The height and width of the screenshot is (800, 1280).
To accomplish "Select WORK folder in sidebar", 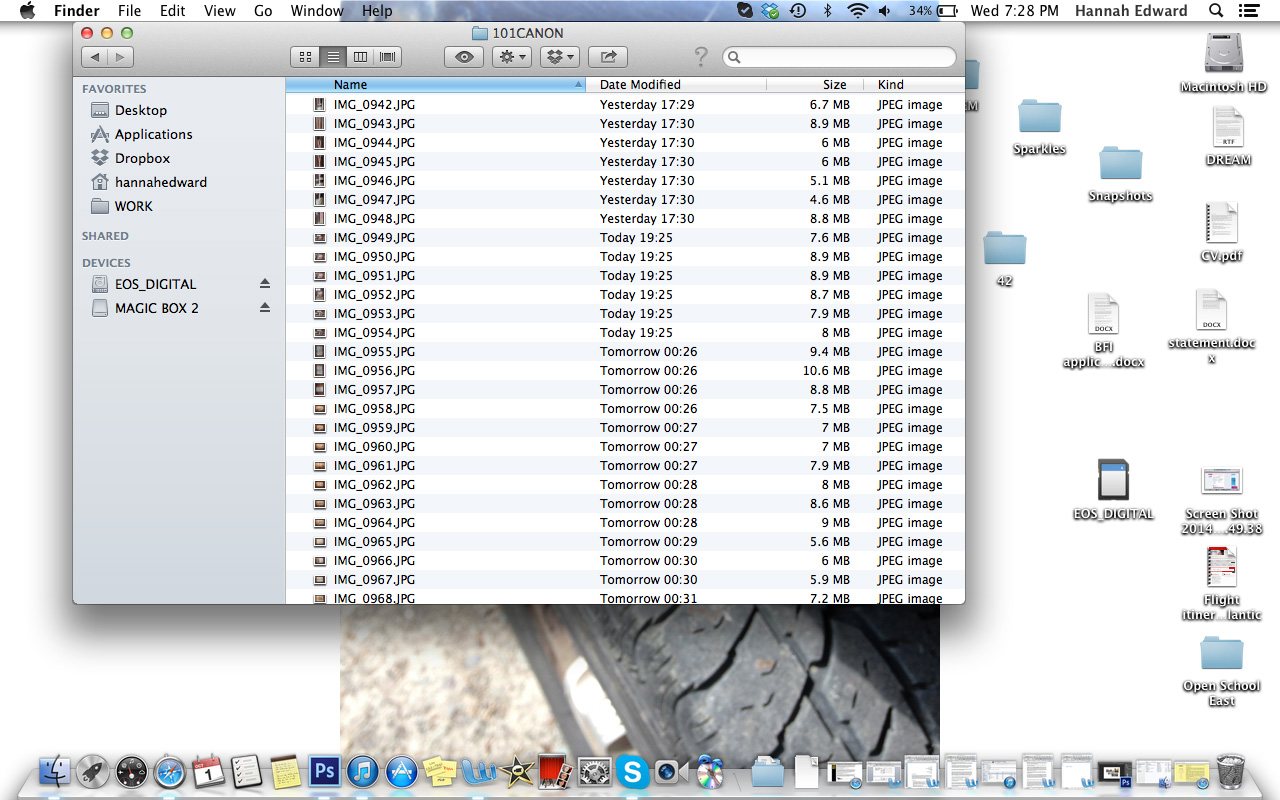I will (133, 206).
